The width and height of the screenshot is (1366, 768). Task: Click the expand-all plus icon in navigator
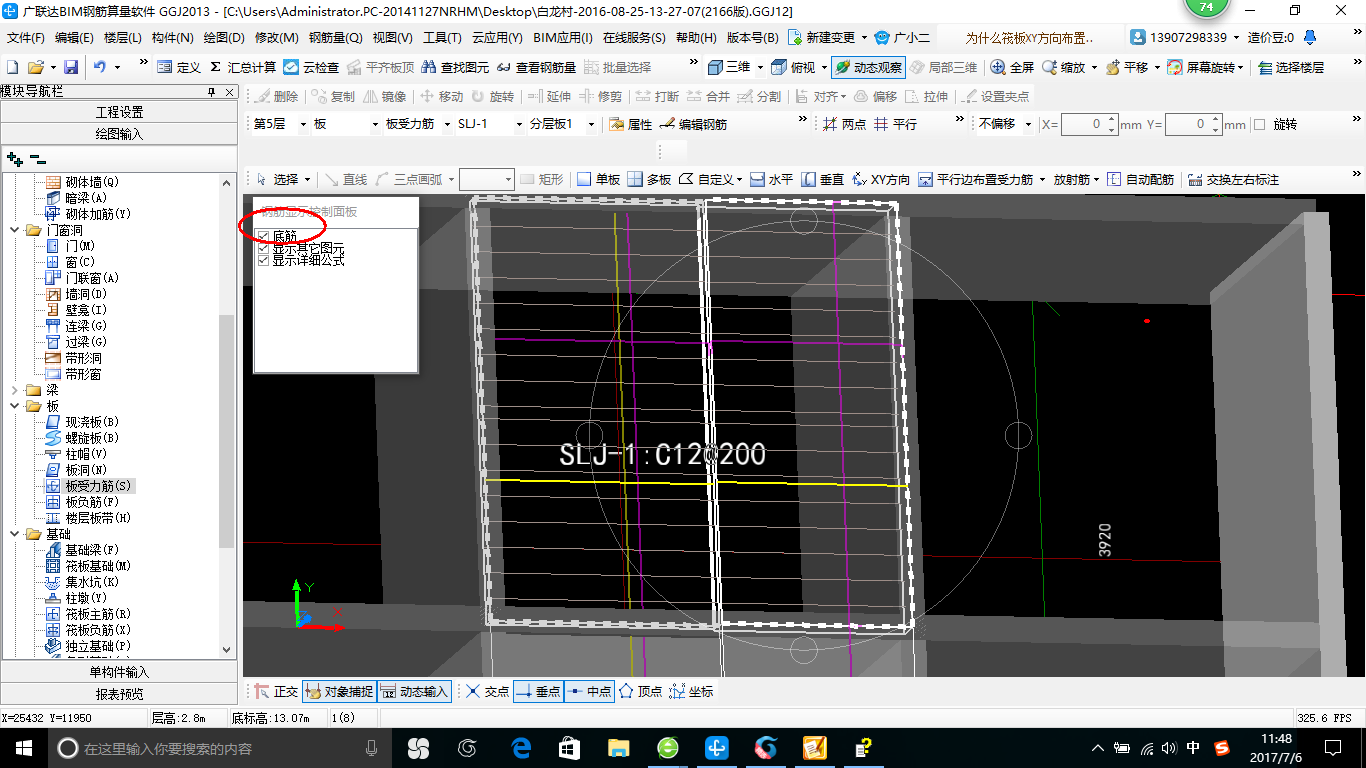(x=15, y=159)
